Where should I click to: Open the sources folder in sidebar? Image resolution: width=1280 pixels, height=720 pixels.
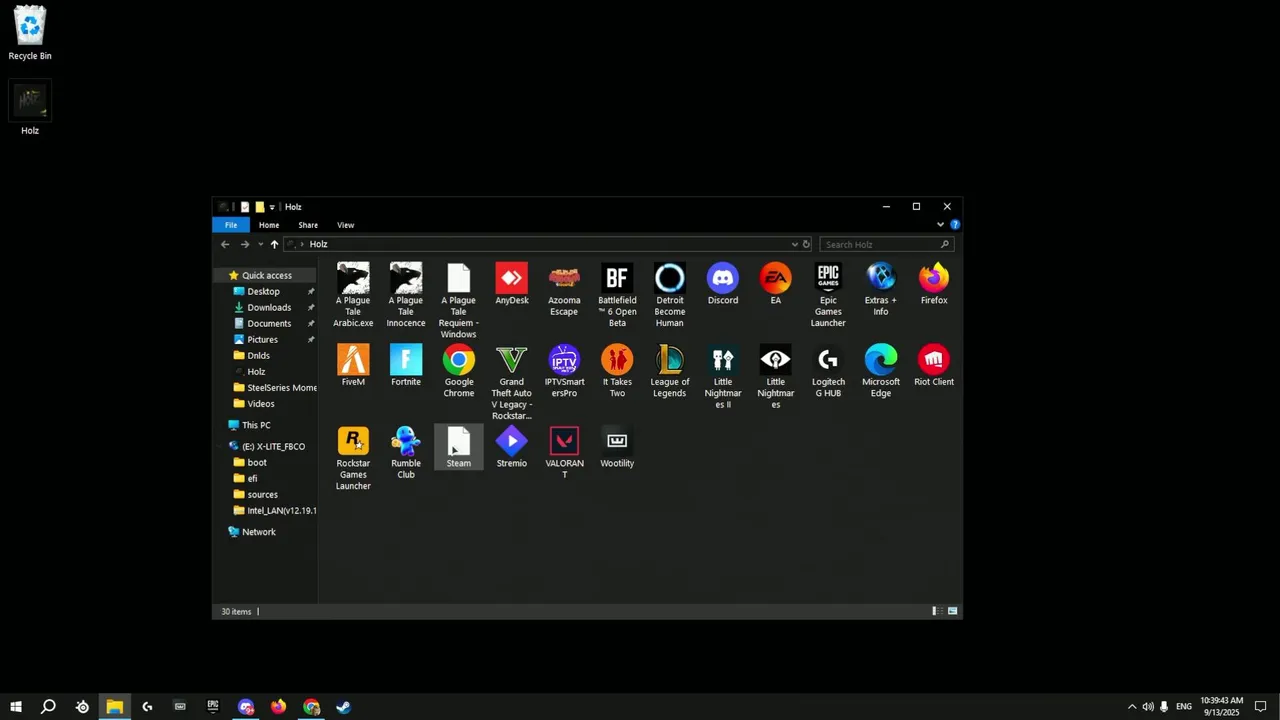tap(262, 494)
